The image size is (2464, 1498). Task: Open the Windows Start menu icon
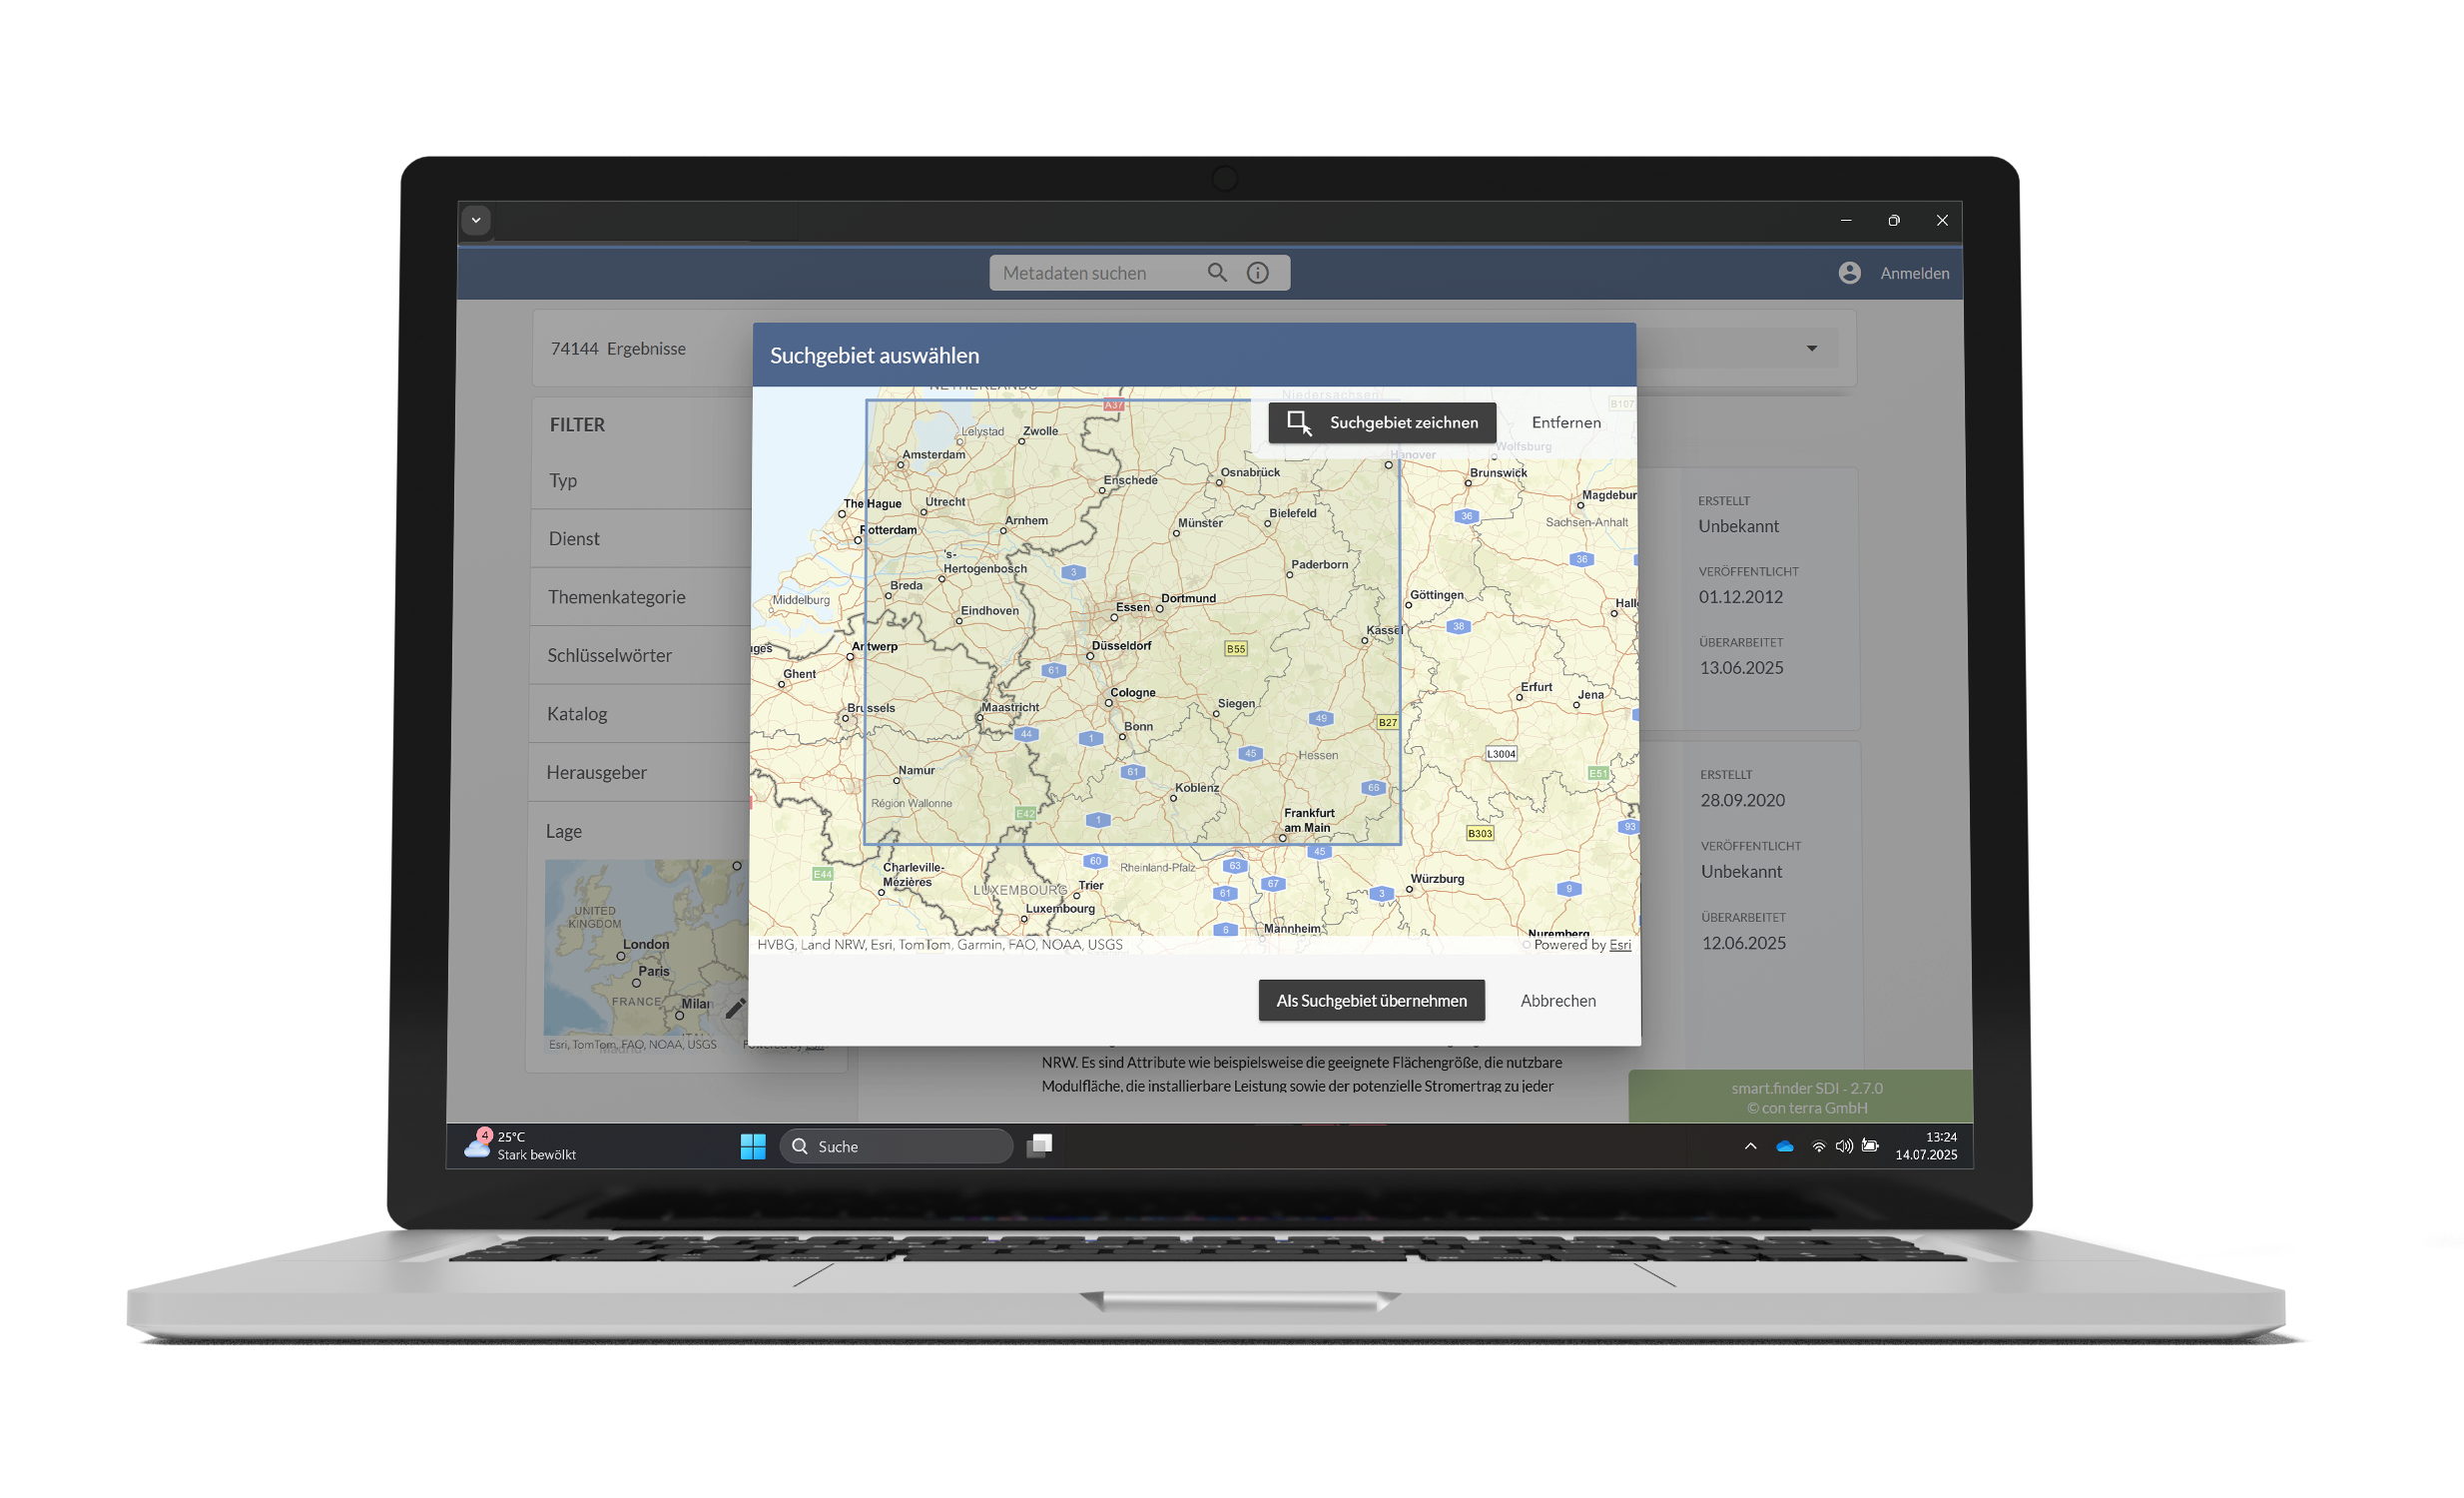752,1146
